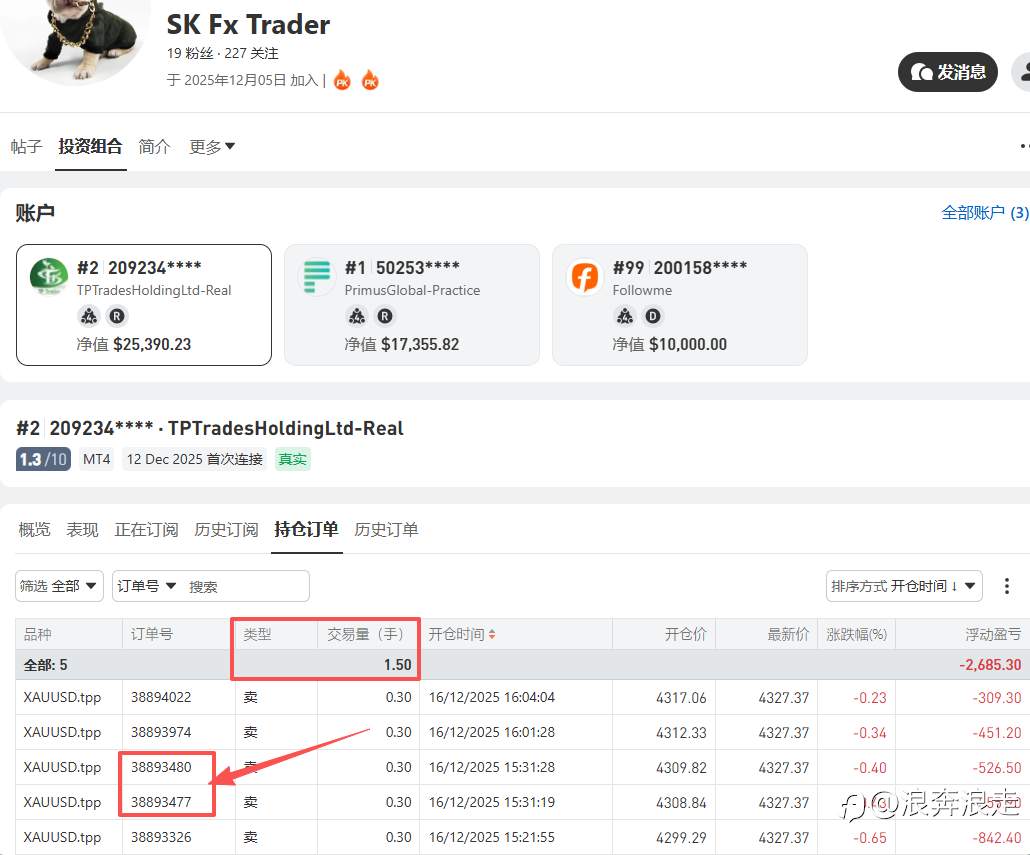Click the 最新价 column header
Screen dimensions: 1030x855
[x=788, y=634]
